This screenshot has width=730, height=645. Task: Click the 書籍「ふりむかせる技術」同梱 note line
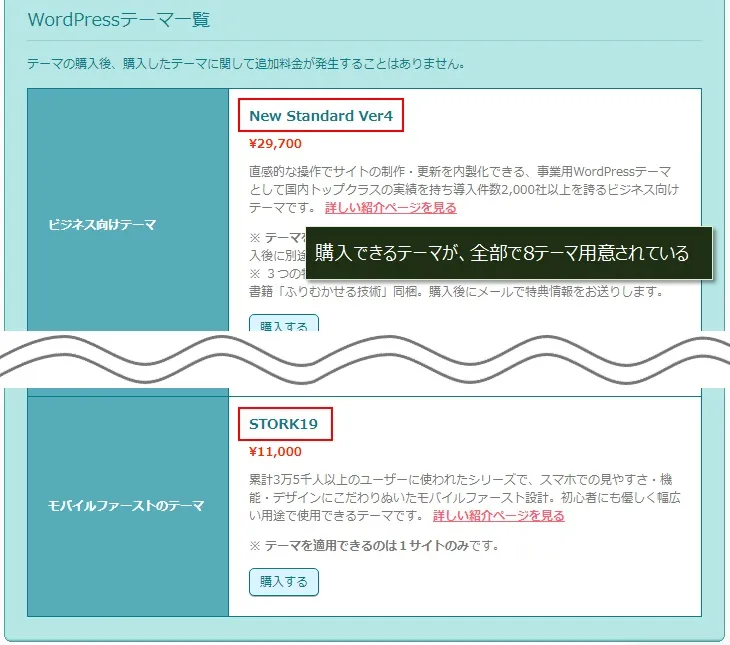[x=456, y=292]
